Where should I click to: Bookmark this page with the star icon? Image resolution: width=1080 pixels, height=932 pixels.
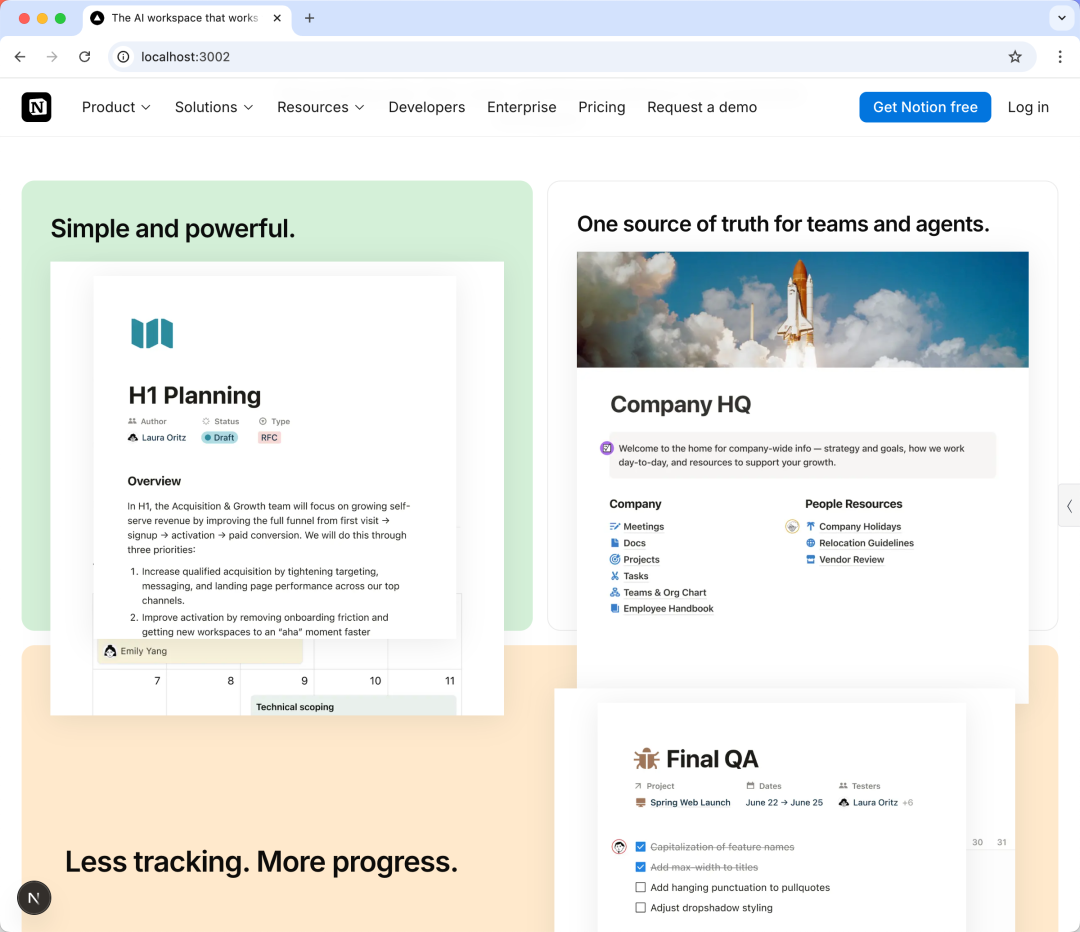click(1015, 56)
